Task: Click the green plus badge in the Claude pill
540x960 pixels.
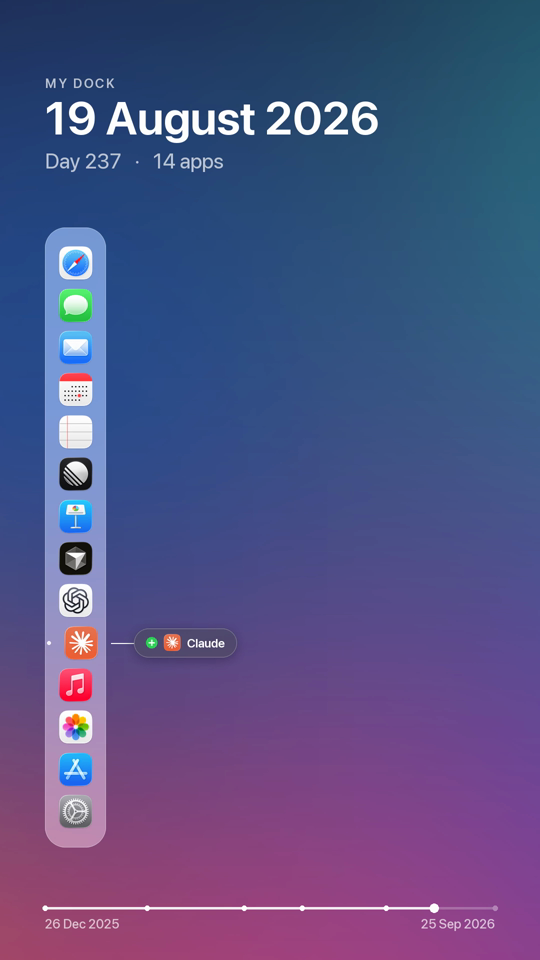Action: click(152, 643)
